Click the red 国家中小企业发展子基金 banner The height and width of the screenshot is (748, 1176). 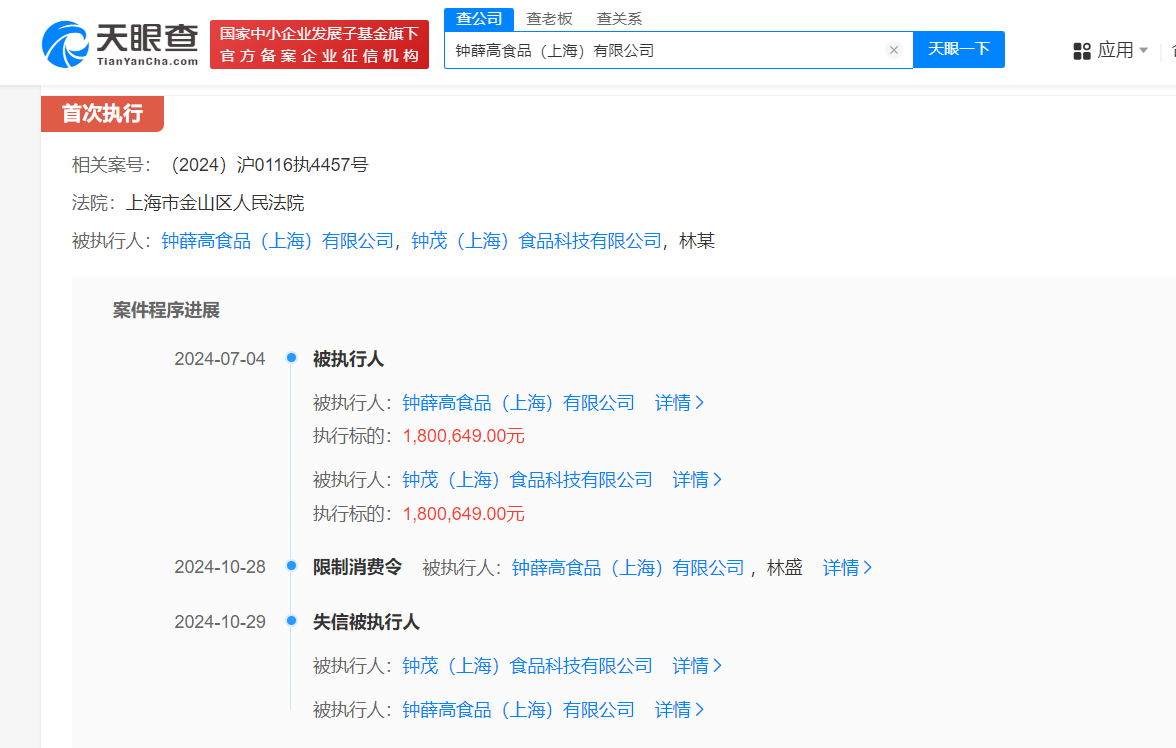click(x=320, y=44)
